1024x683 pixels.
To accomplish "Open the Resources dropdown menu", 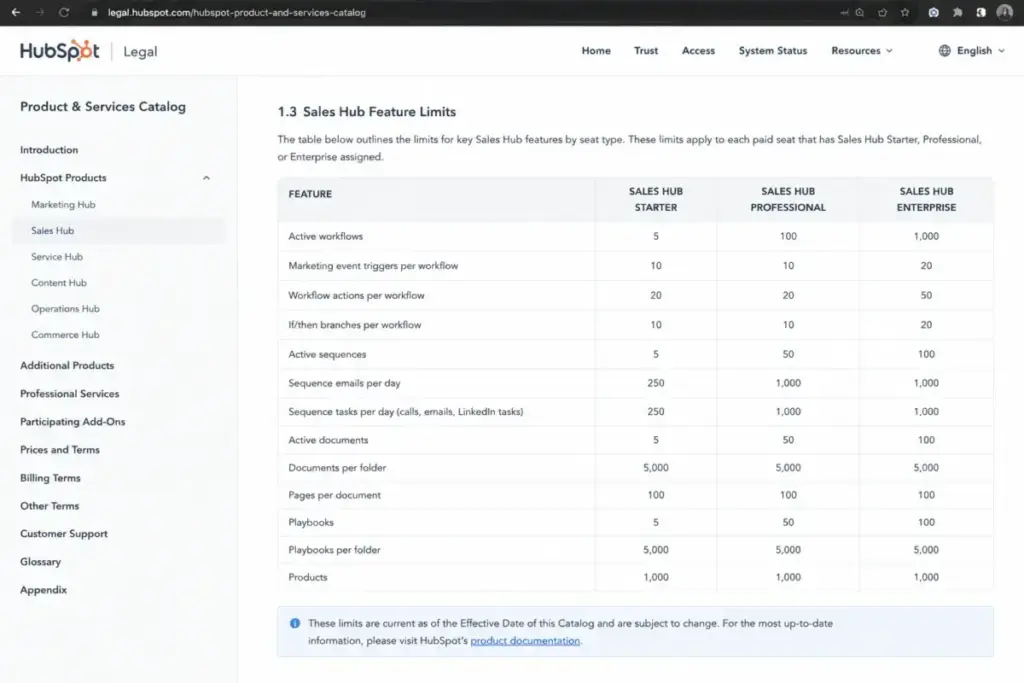I will tap(861, 50).
